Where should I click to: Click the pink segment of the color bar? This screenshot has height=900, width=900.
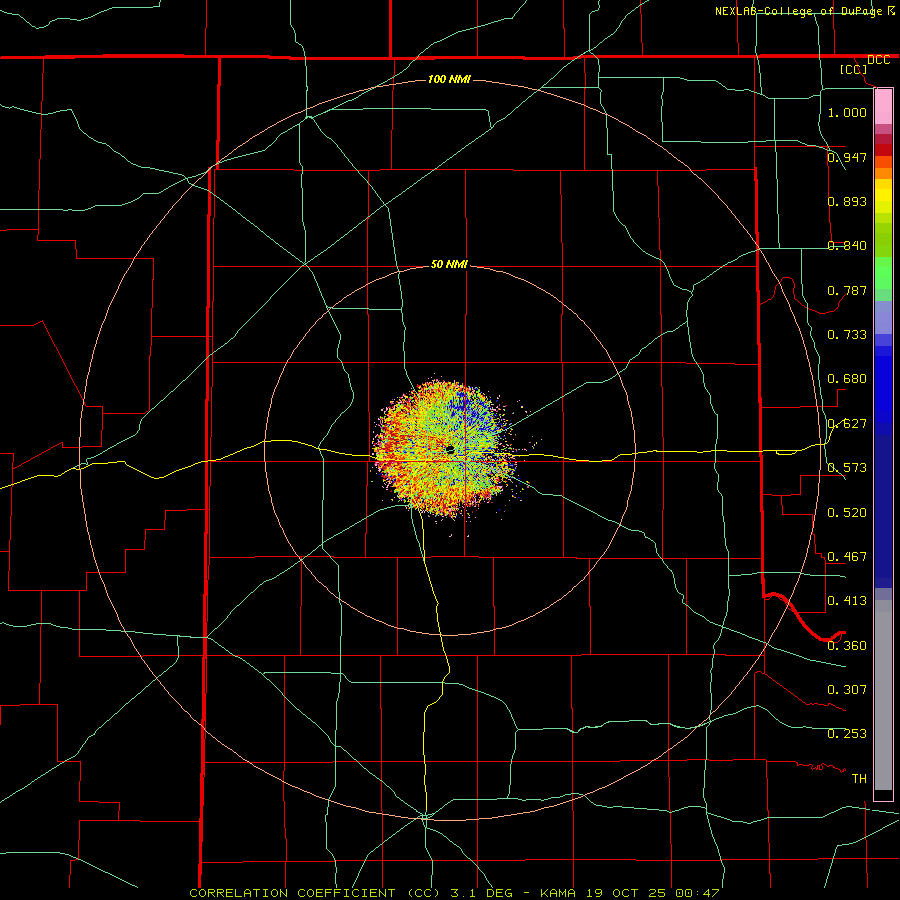(x=883, y=107)
